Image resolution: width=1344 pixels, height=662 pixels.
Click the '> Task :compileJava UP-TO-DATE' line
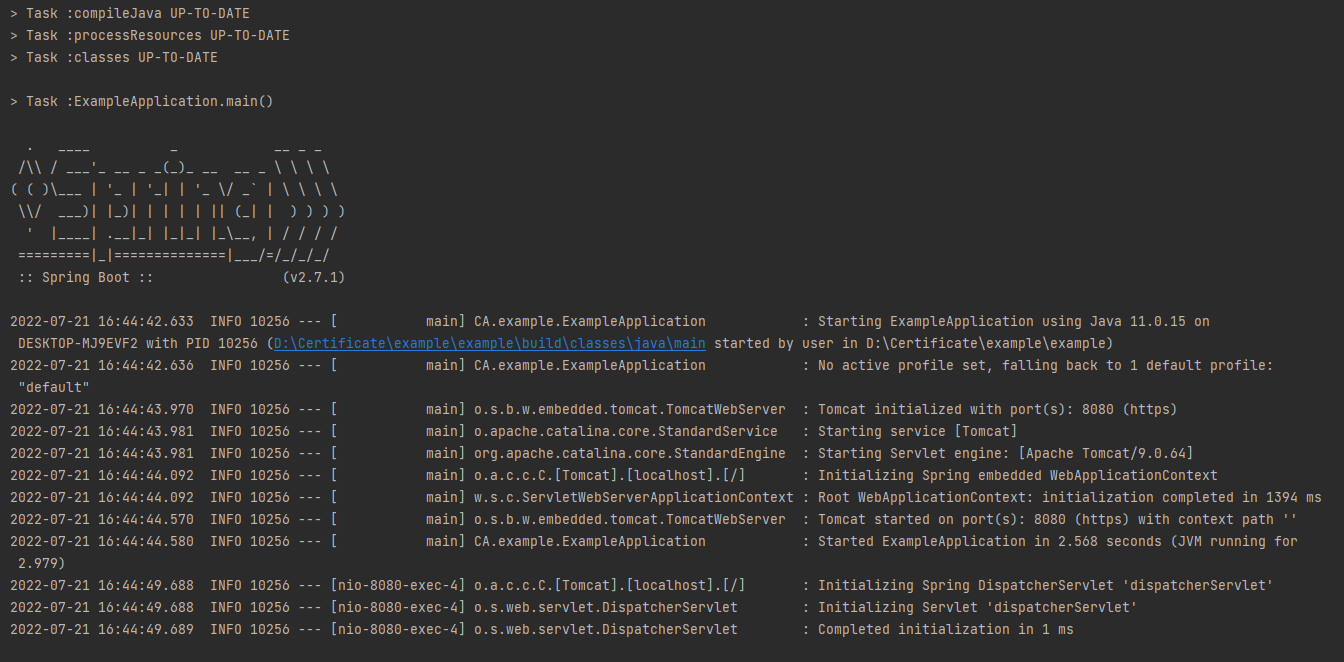pyautogui.click(x=130, y=13)
